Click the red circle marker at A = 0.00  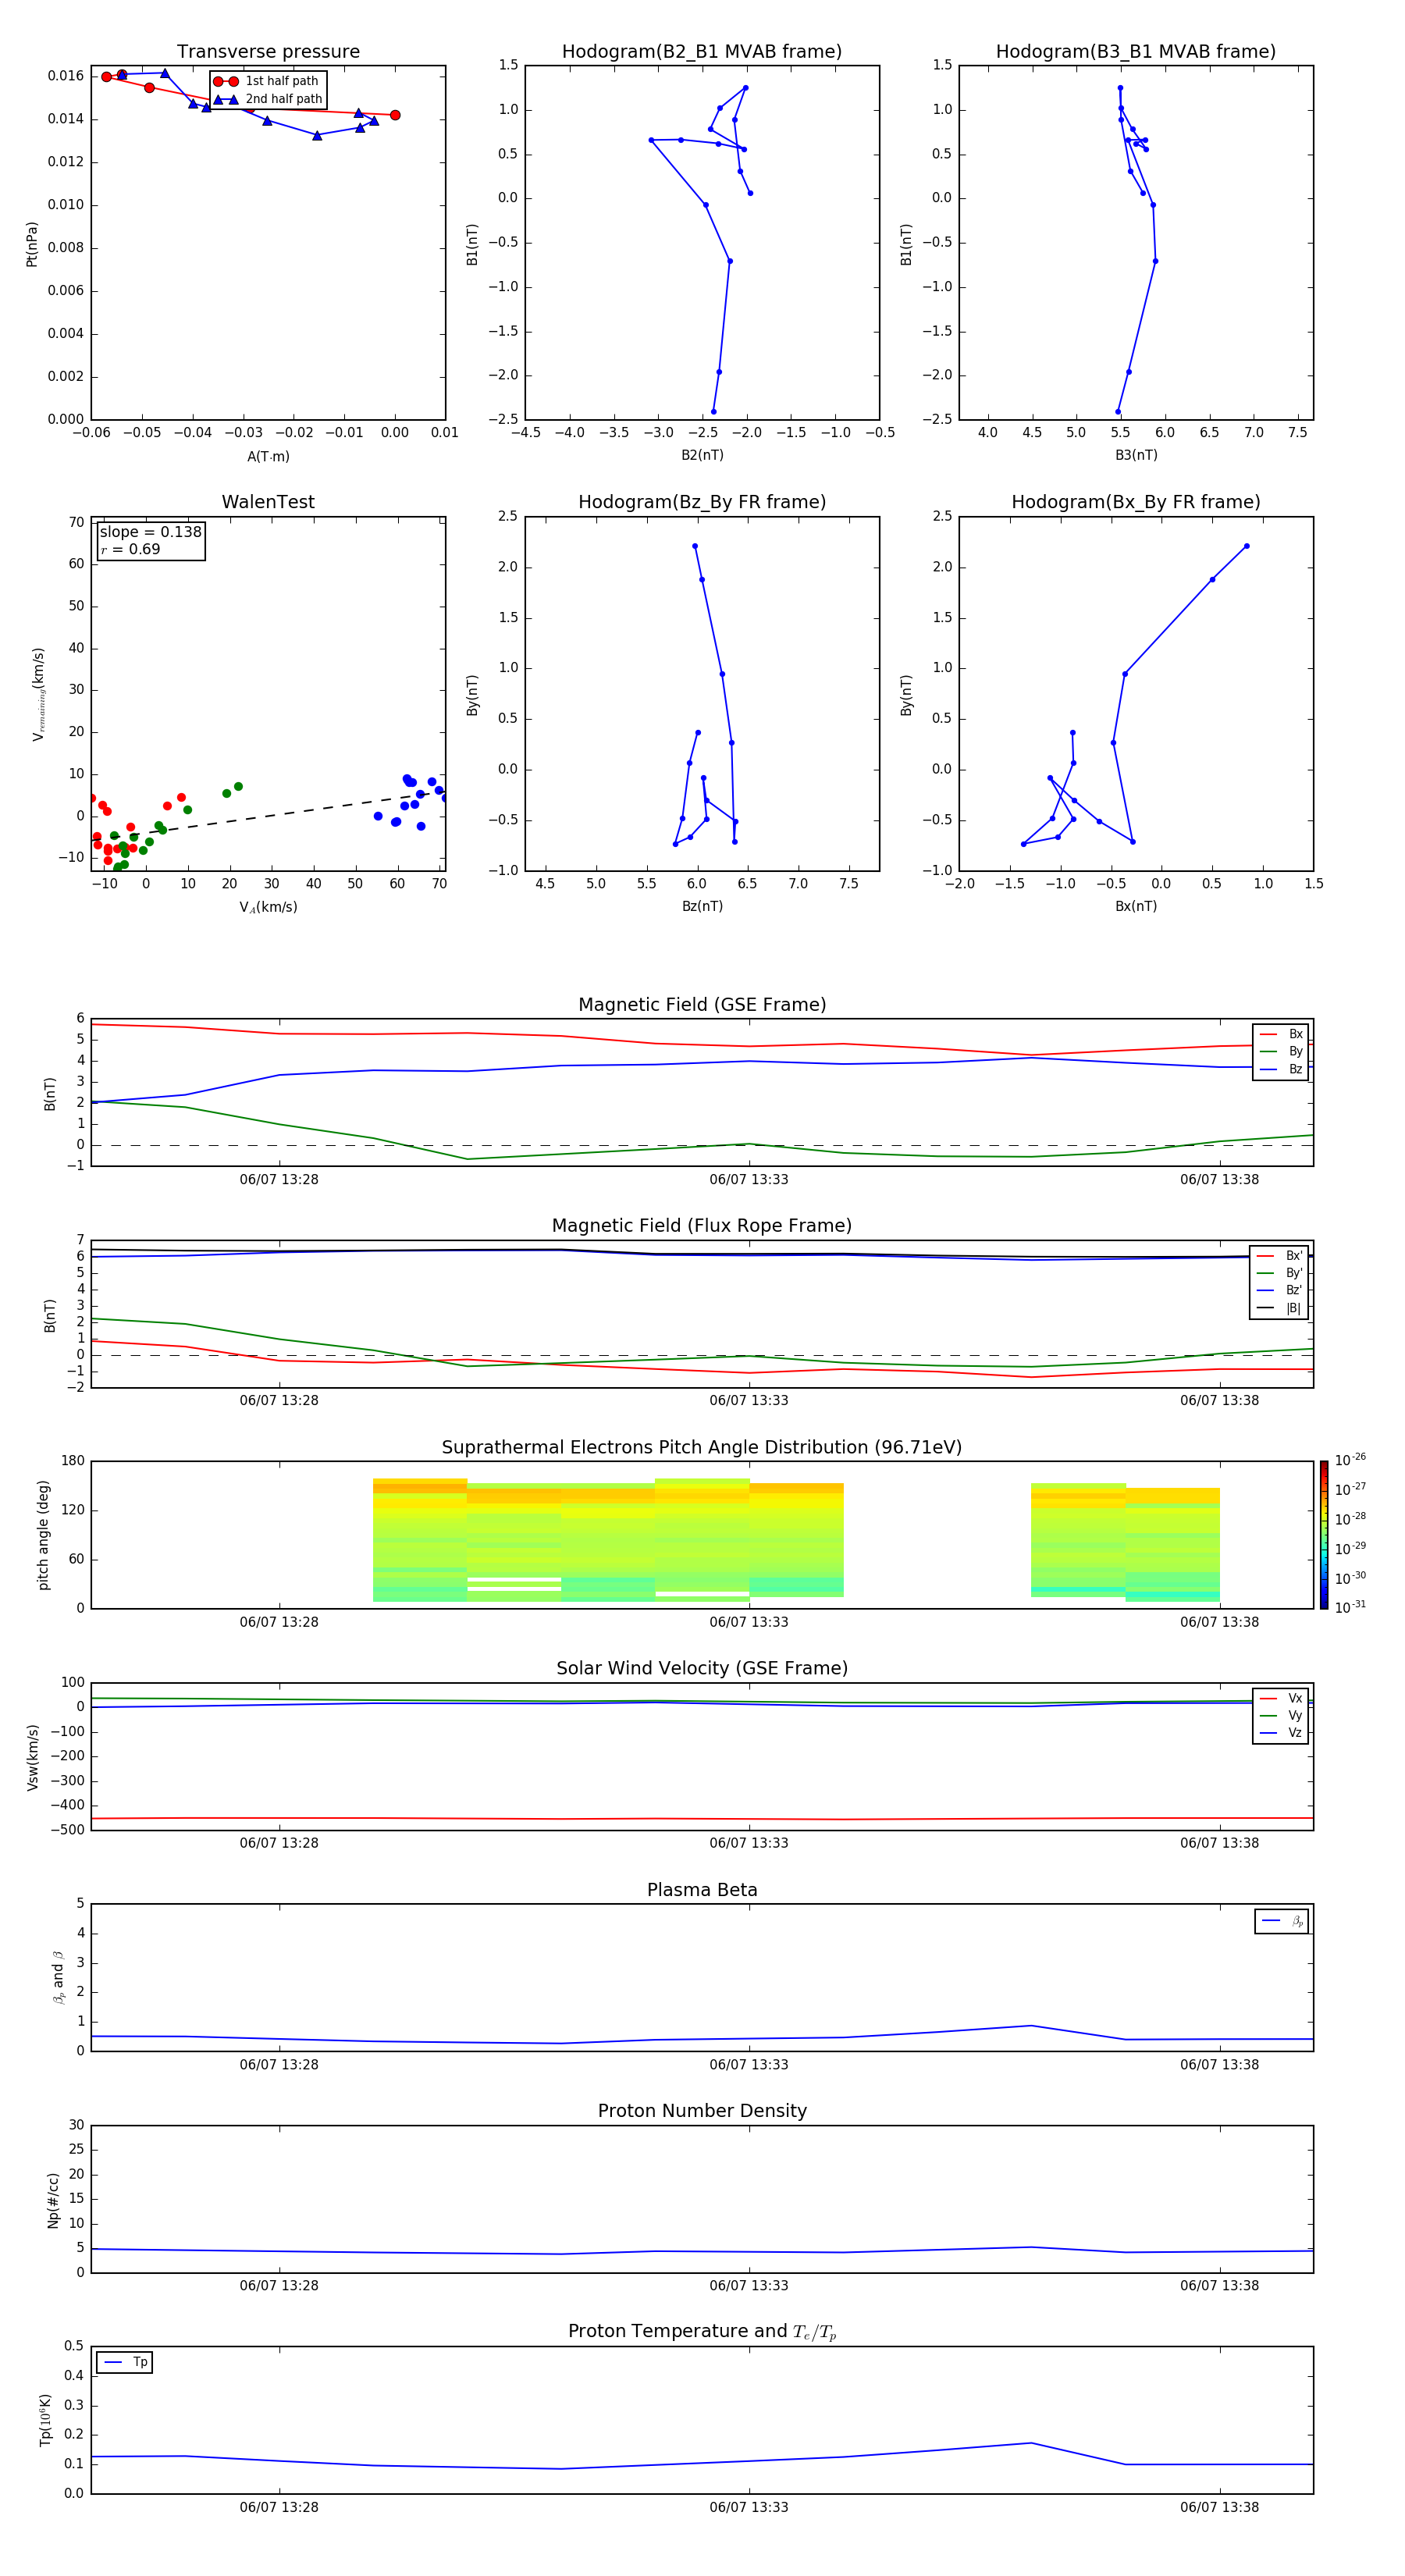[395, 115]
